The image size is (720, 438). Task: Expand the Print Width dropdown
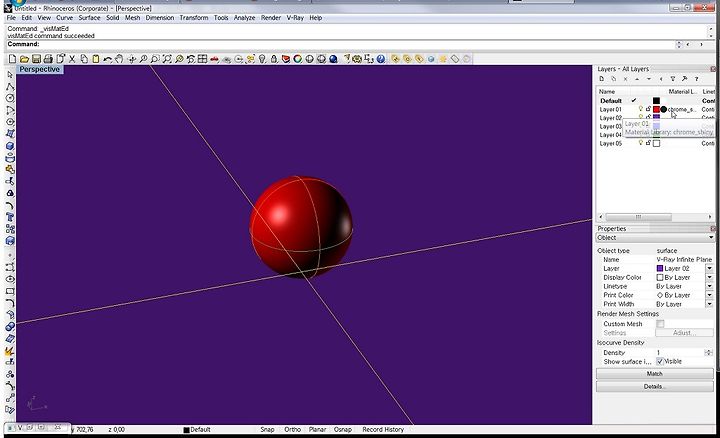709,304
